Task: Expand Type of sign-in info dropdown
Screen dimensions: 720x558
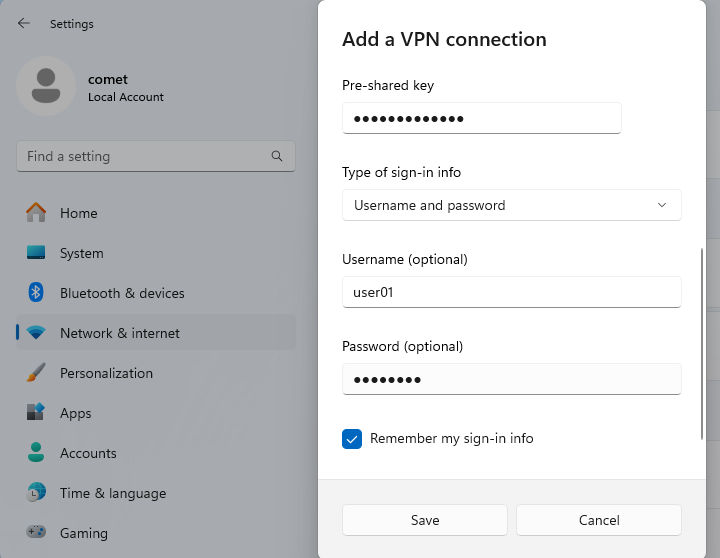Action: coord(512,205)
